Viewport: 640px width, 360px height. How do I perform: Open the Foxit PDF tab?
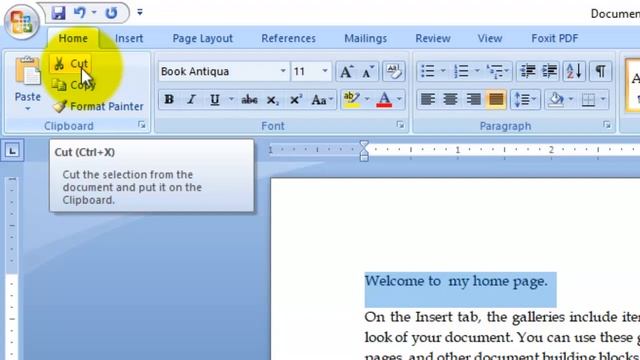pyautogui.click(x=555, y=38)
